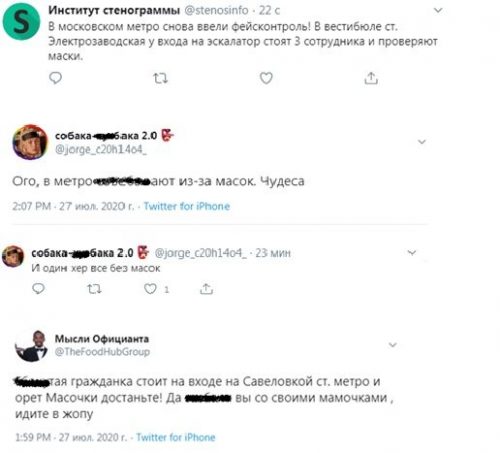
Task: Retweet the 'И один хер все без масок' tweet
Action: coord(94,289)
